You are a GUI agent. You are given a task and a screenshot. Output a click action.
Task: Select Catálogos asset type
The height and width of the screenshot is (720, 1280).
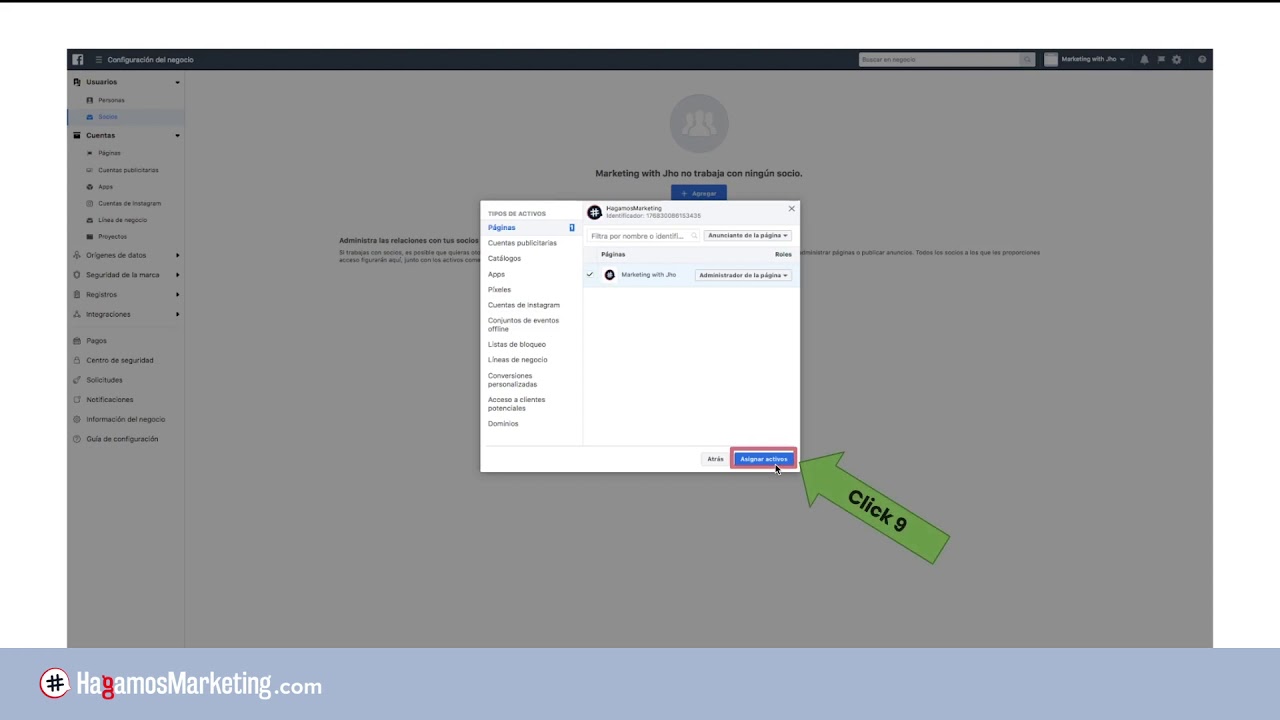click(x=504, y=258)
